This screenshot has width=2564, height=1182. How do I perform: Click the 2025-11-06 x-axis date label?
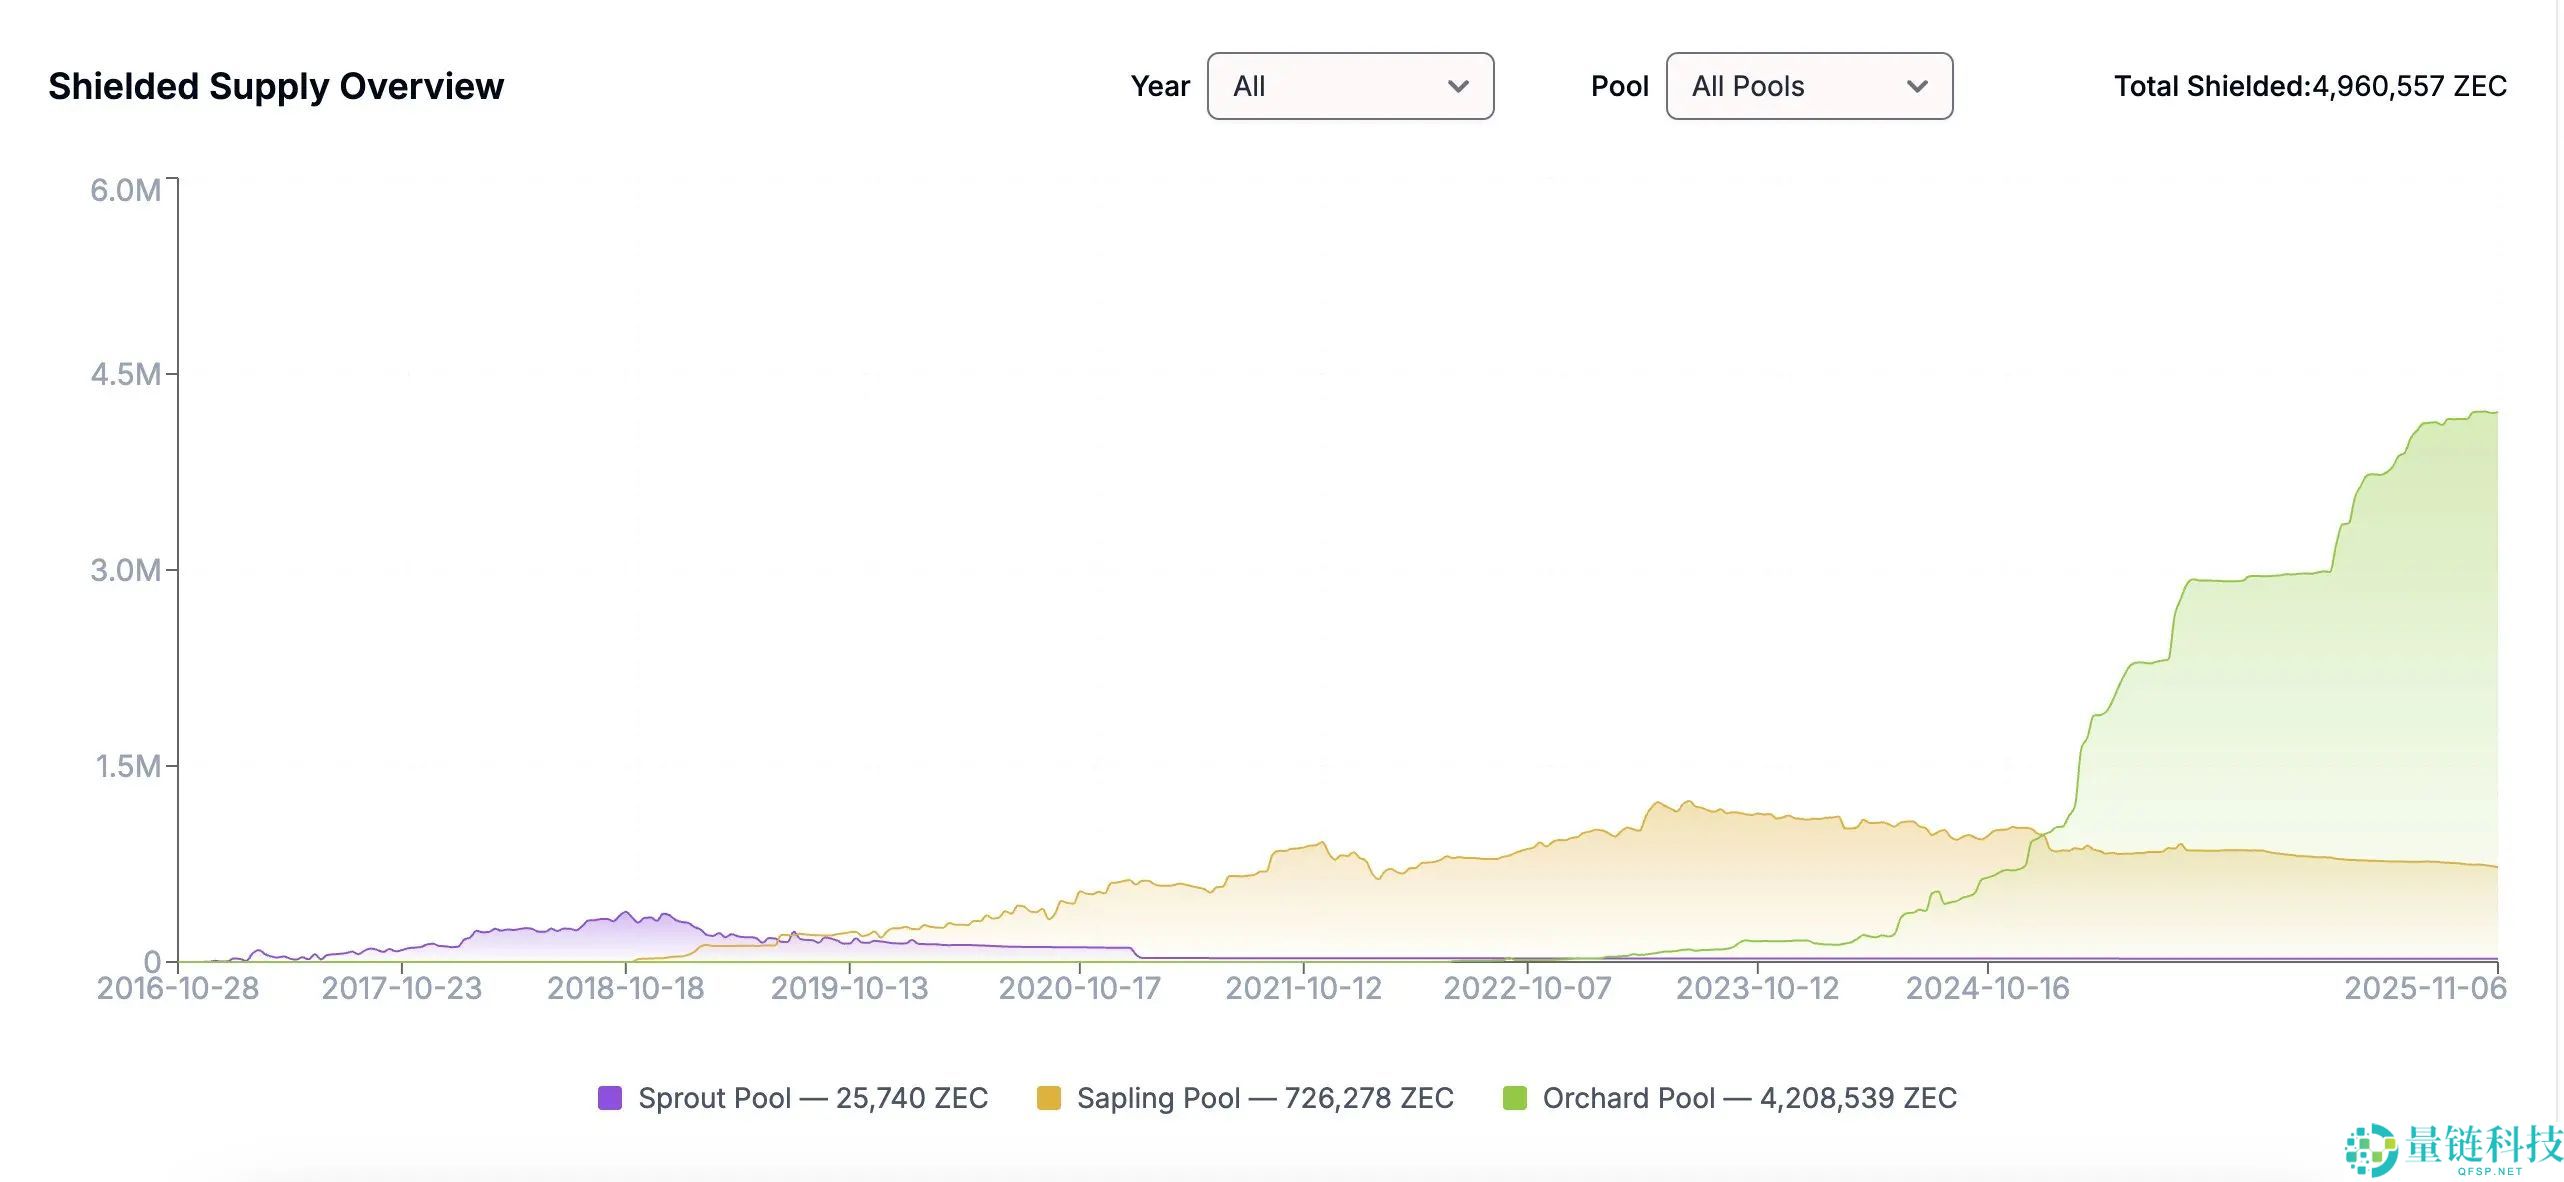tap(2425, 988)
